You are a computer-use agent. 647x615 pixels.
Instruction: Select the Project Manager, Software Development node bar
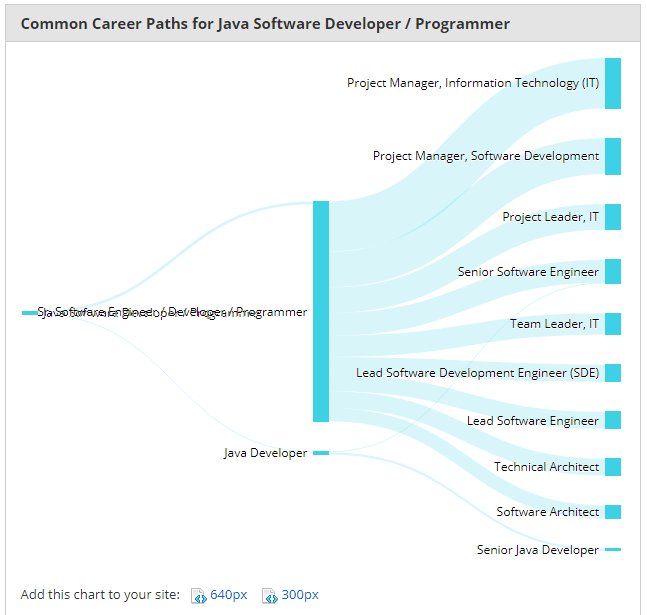point(613,156)
